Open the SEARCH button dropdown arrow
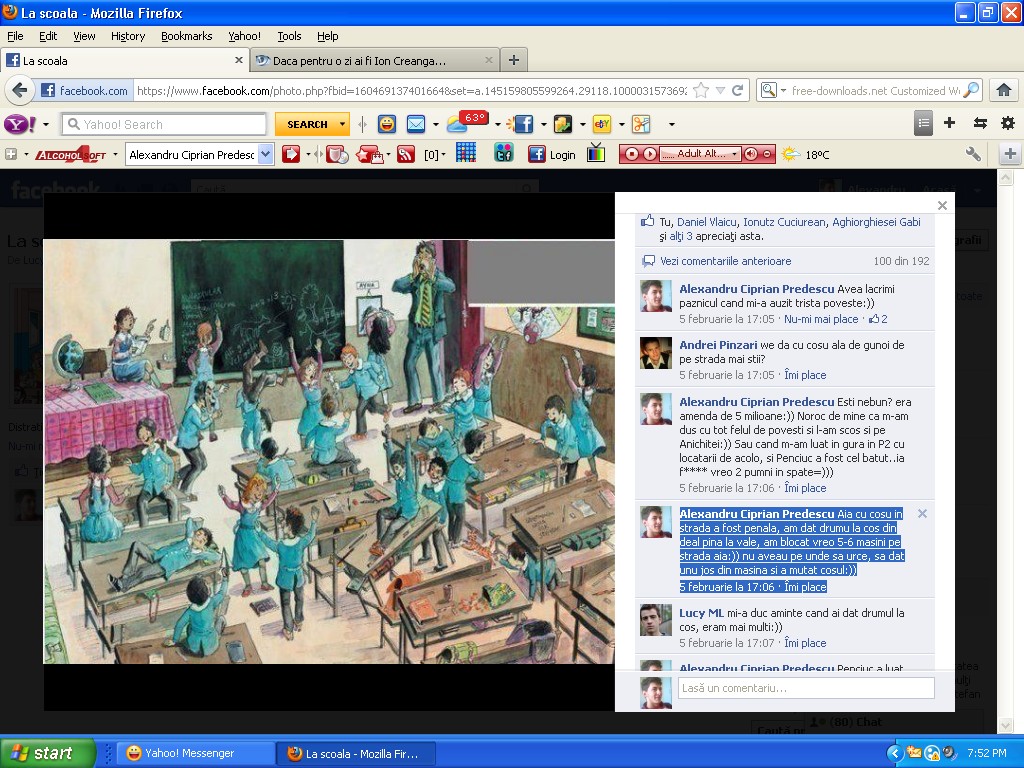1024x768 pixels. coord(342,124)
